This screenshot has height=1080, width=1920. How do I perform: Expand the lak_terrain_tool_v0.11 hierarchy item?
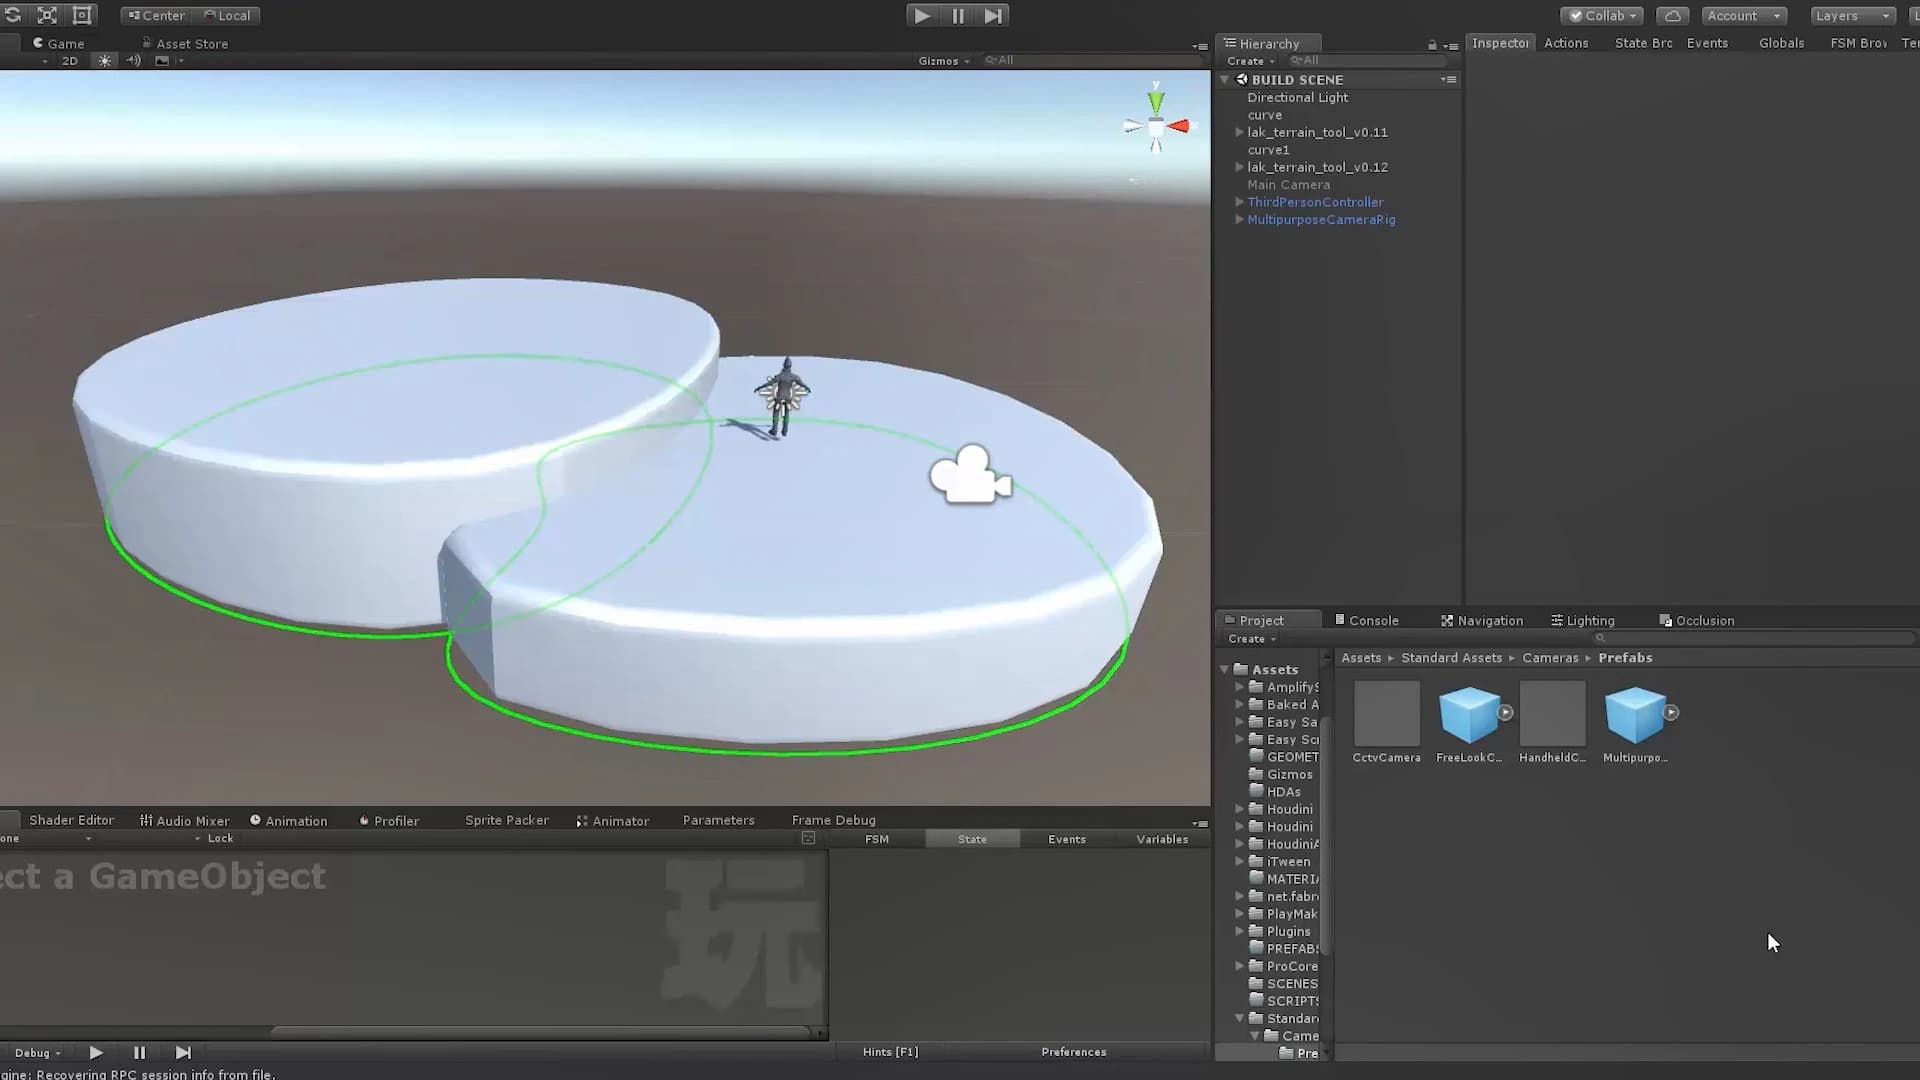(x=1239, y=132)
